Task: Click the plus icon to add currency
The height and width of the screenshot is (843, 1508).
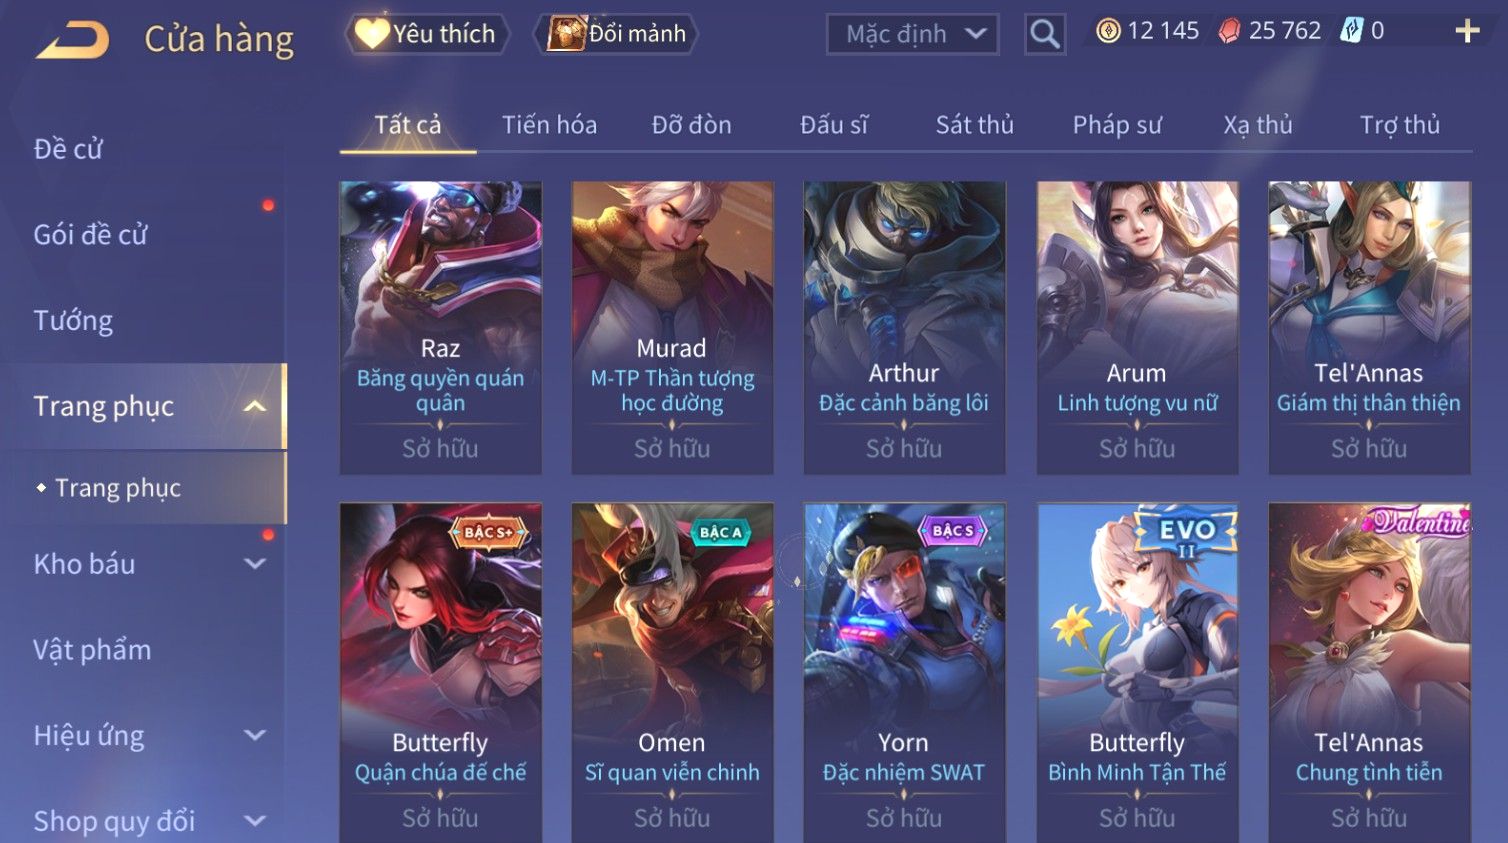Action: point(1467,31)
